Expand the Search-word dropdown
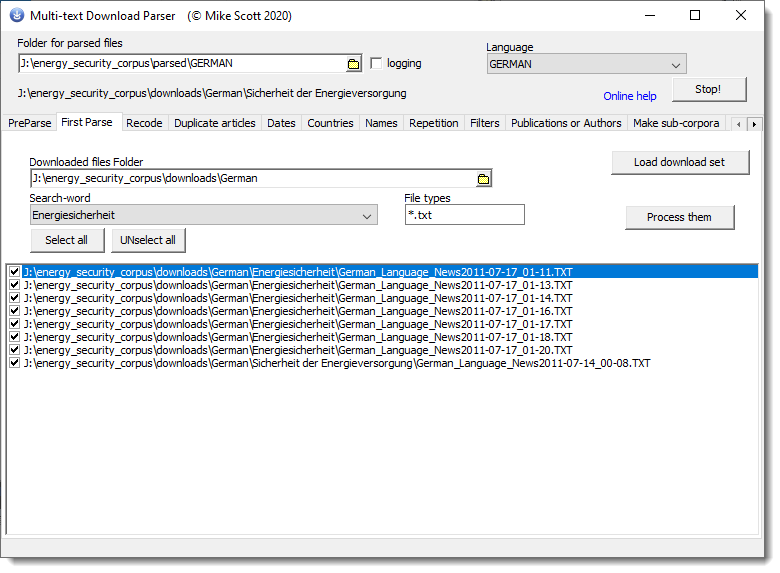Image resolution: width=780 pixels, height=573 pixels. click(x=367, y=215)
